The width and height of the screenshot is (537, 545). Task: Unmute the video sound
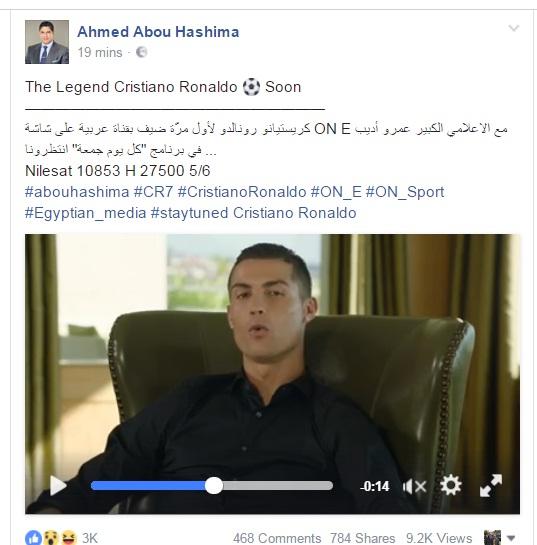(x=415, y=486)
